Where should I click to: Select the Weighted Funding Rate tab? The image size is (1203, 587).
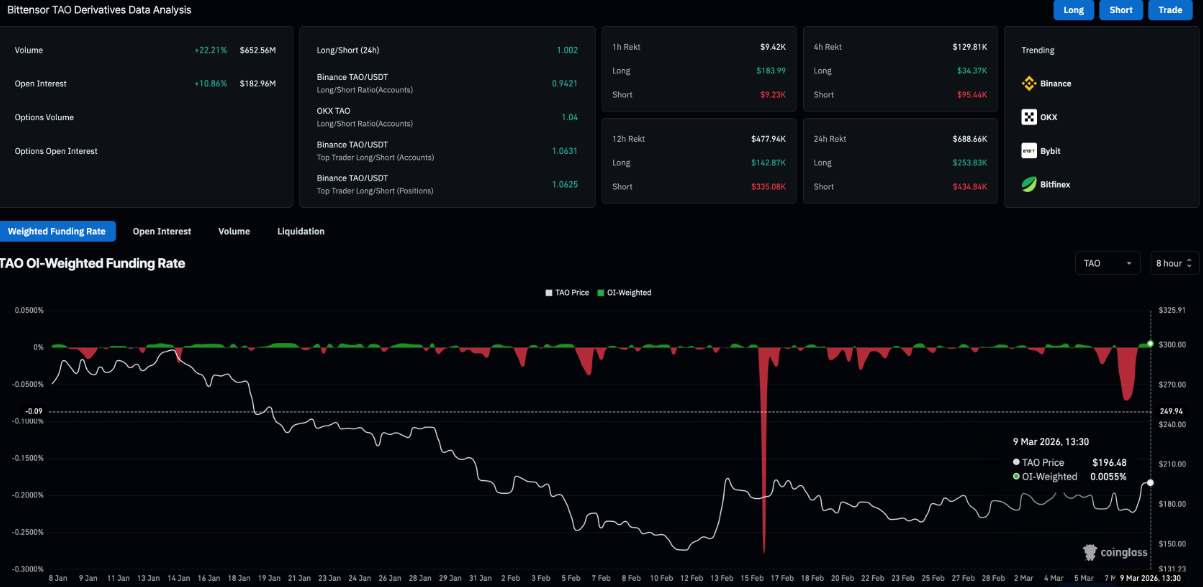[x=57, y=231]
